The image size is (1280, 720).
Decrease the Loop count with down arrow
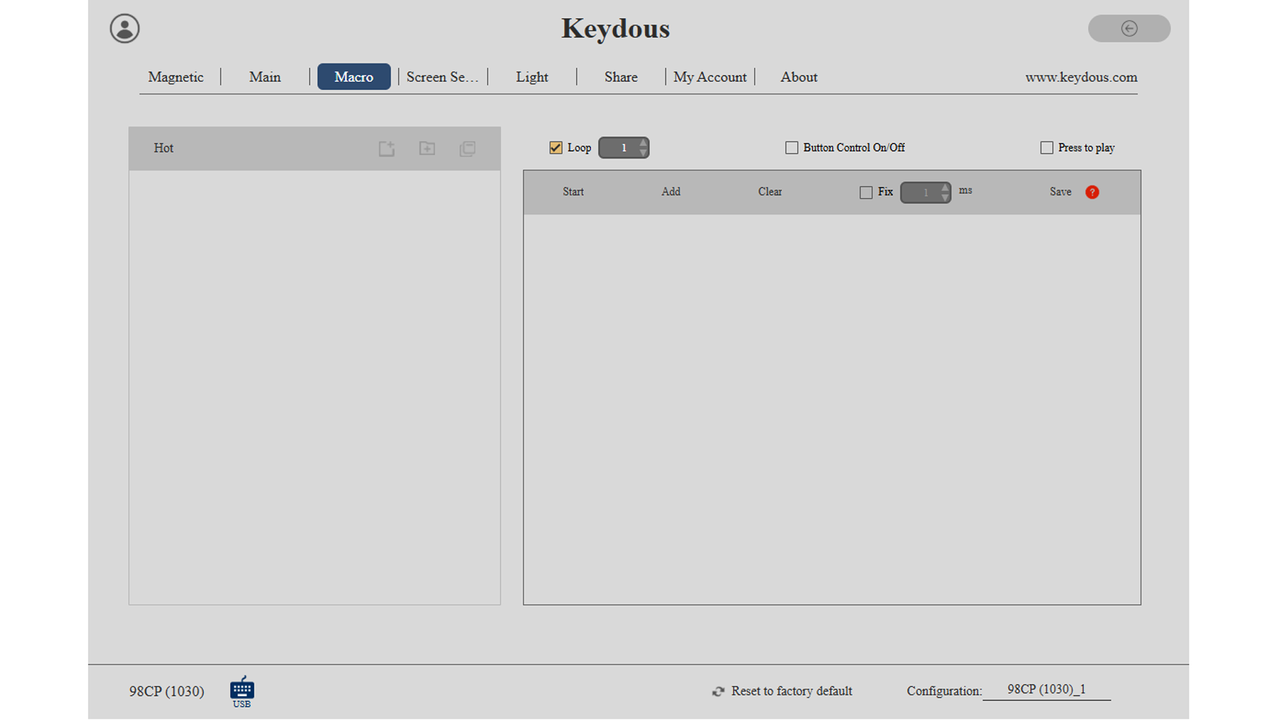[x=643, y=153]
